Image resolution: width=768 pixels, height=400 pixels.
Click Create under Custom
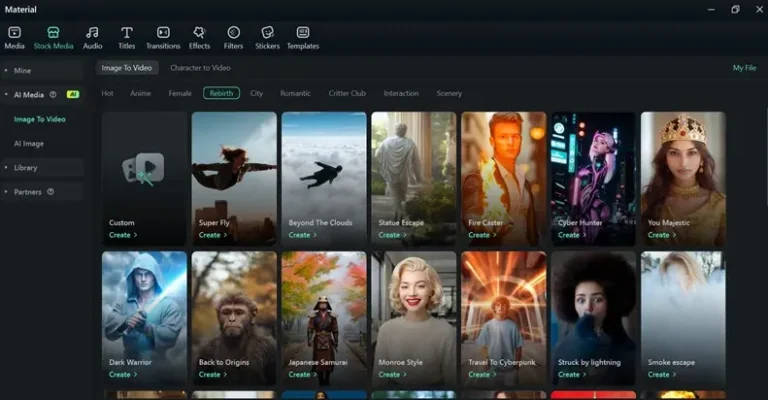123,235
